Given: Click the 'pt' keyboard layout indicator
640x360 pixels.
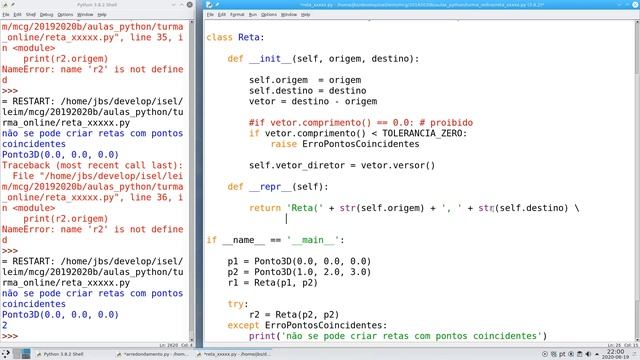Looking at the screenshot, I should pyautogui.click(x=562, y=354).
